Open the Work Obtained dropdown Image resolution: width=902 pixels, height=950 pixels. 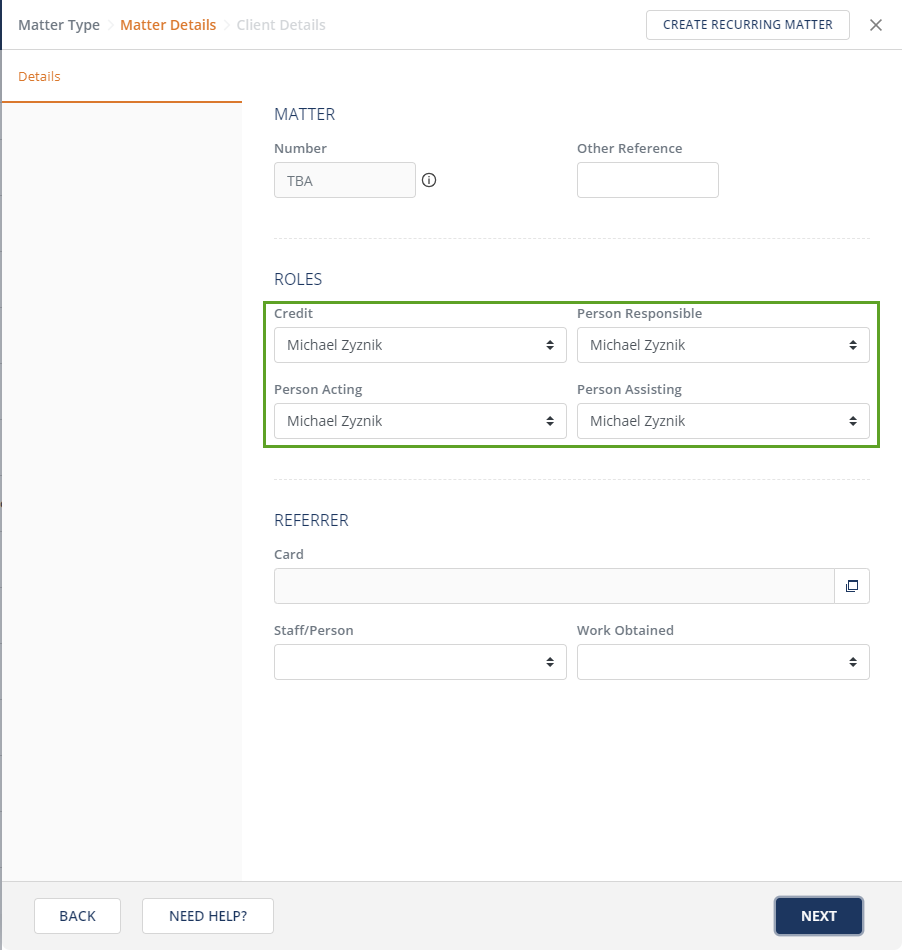(x=723, y=662)
